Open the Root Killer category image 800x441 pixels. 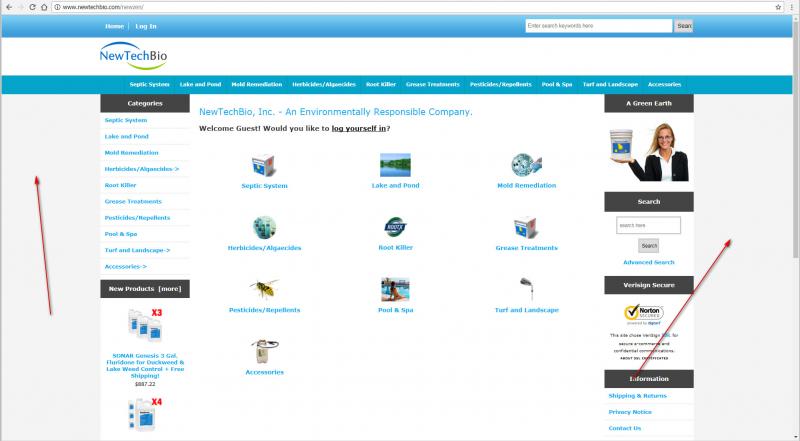[x=395, y=227]
